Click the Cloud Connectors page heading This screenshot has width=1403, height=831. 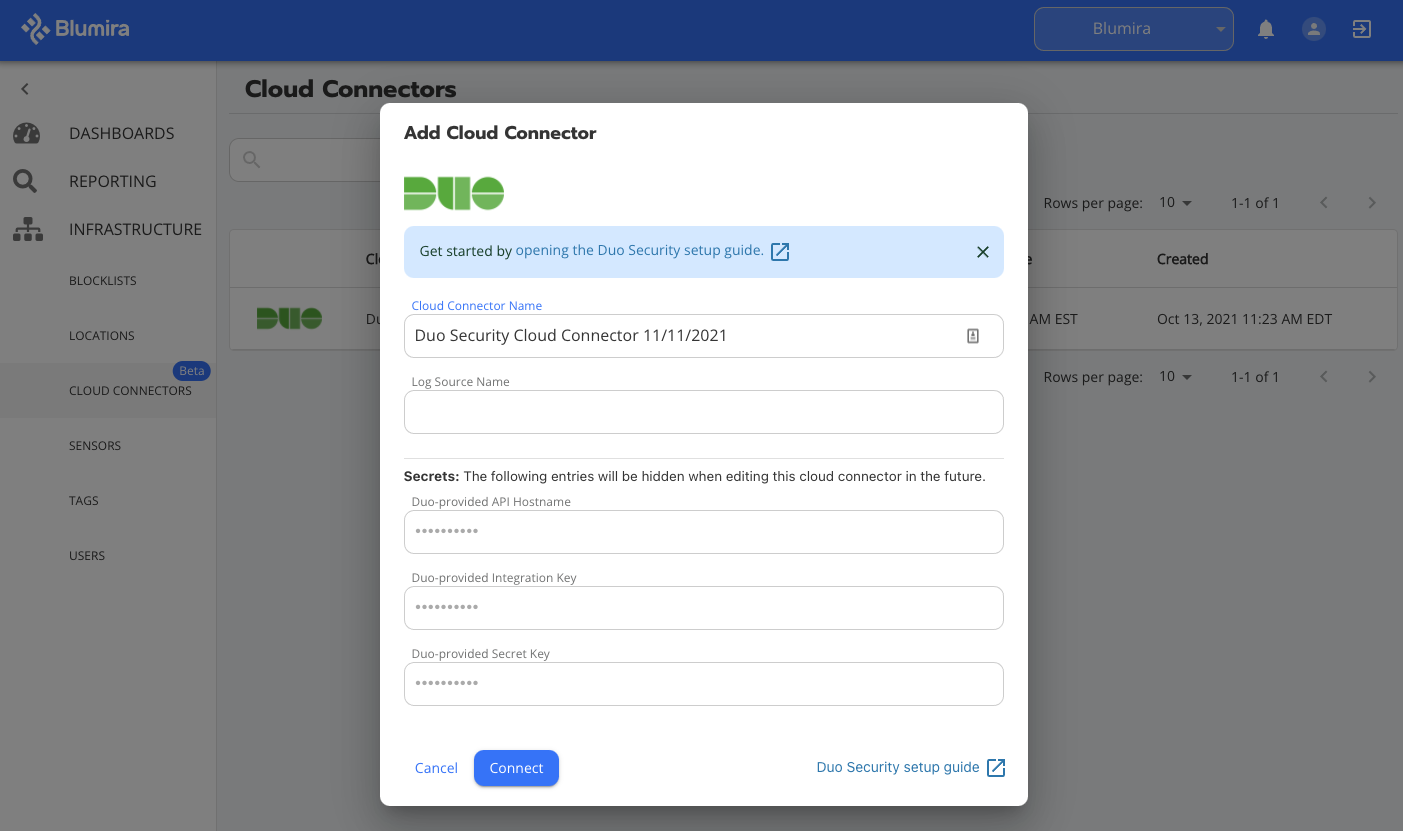[351, 89]
